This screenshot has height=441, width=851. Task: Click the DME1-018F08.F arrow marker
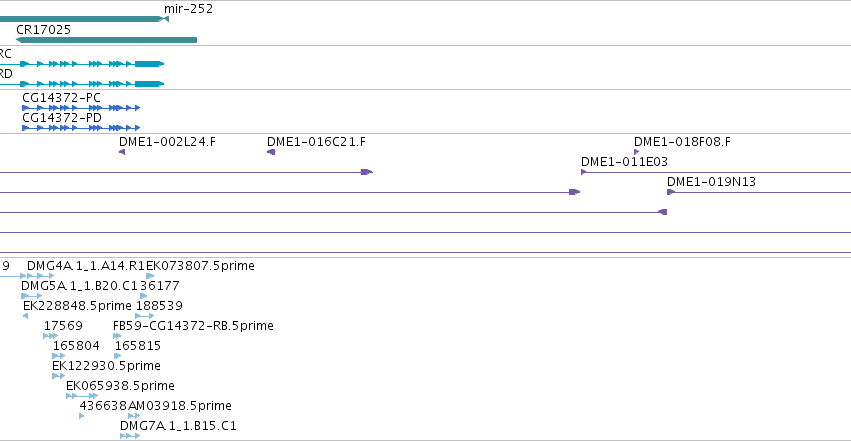637,152
